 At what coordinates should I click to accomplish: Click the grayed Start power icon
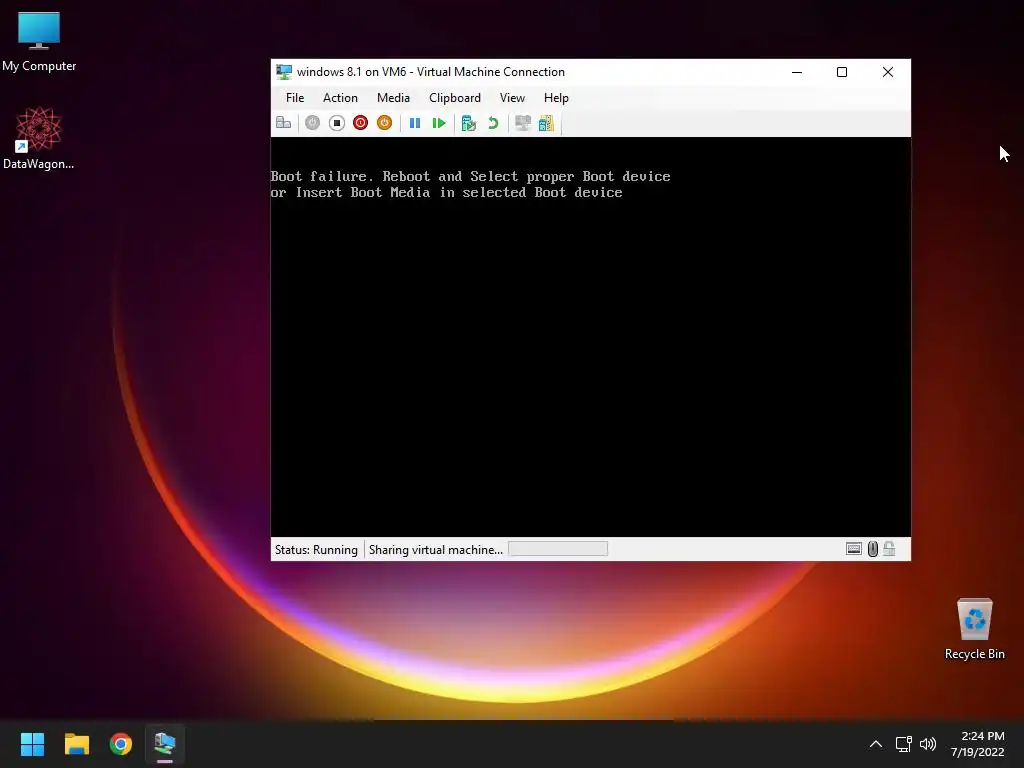(x=312, y=123)
